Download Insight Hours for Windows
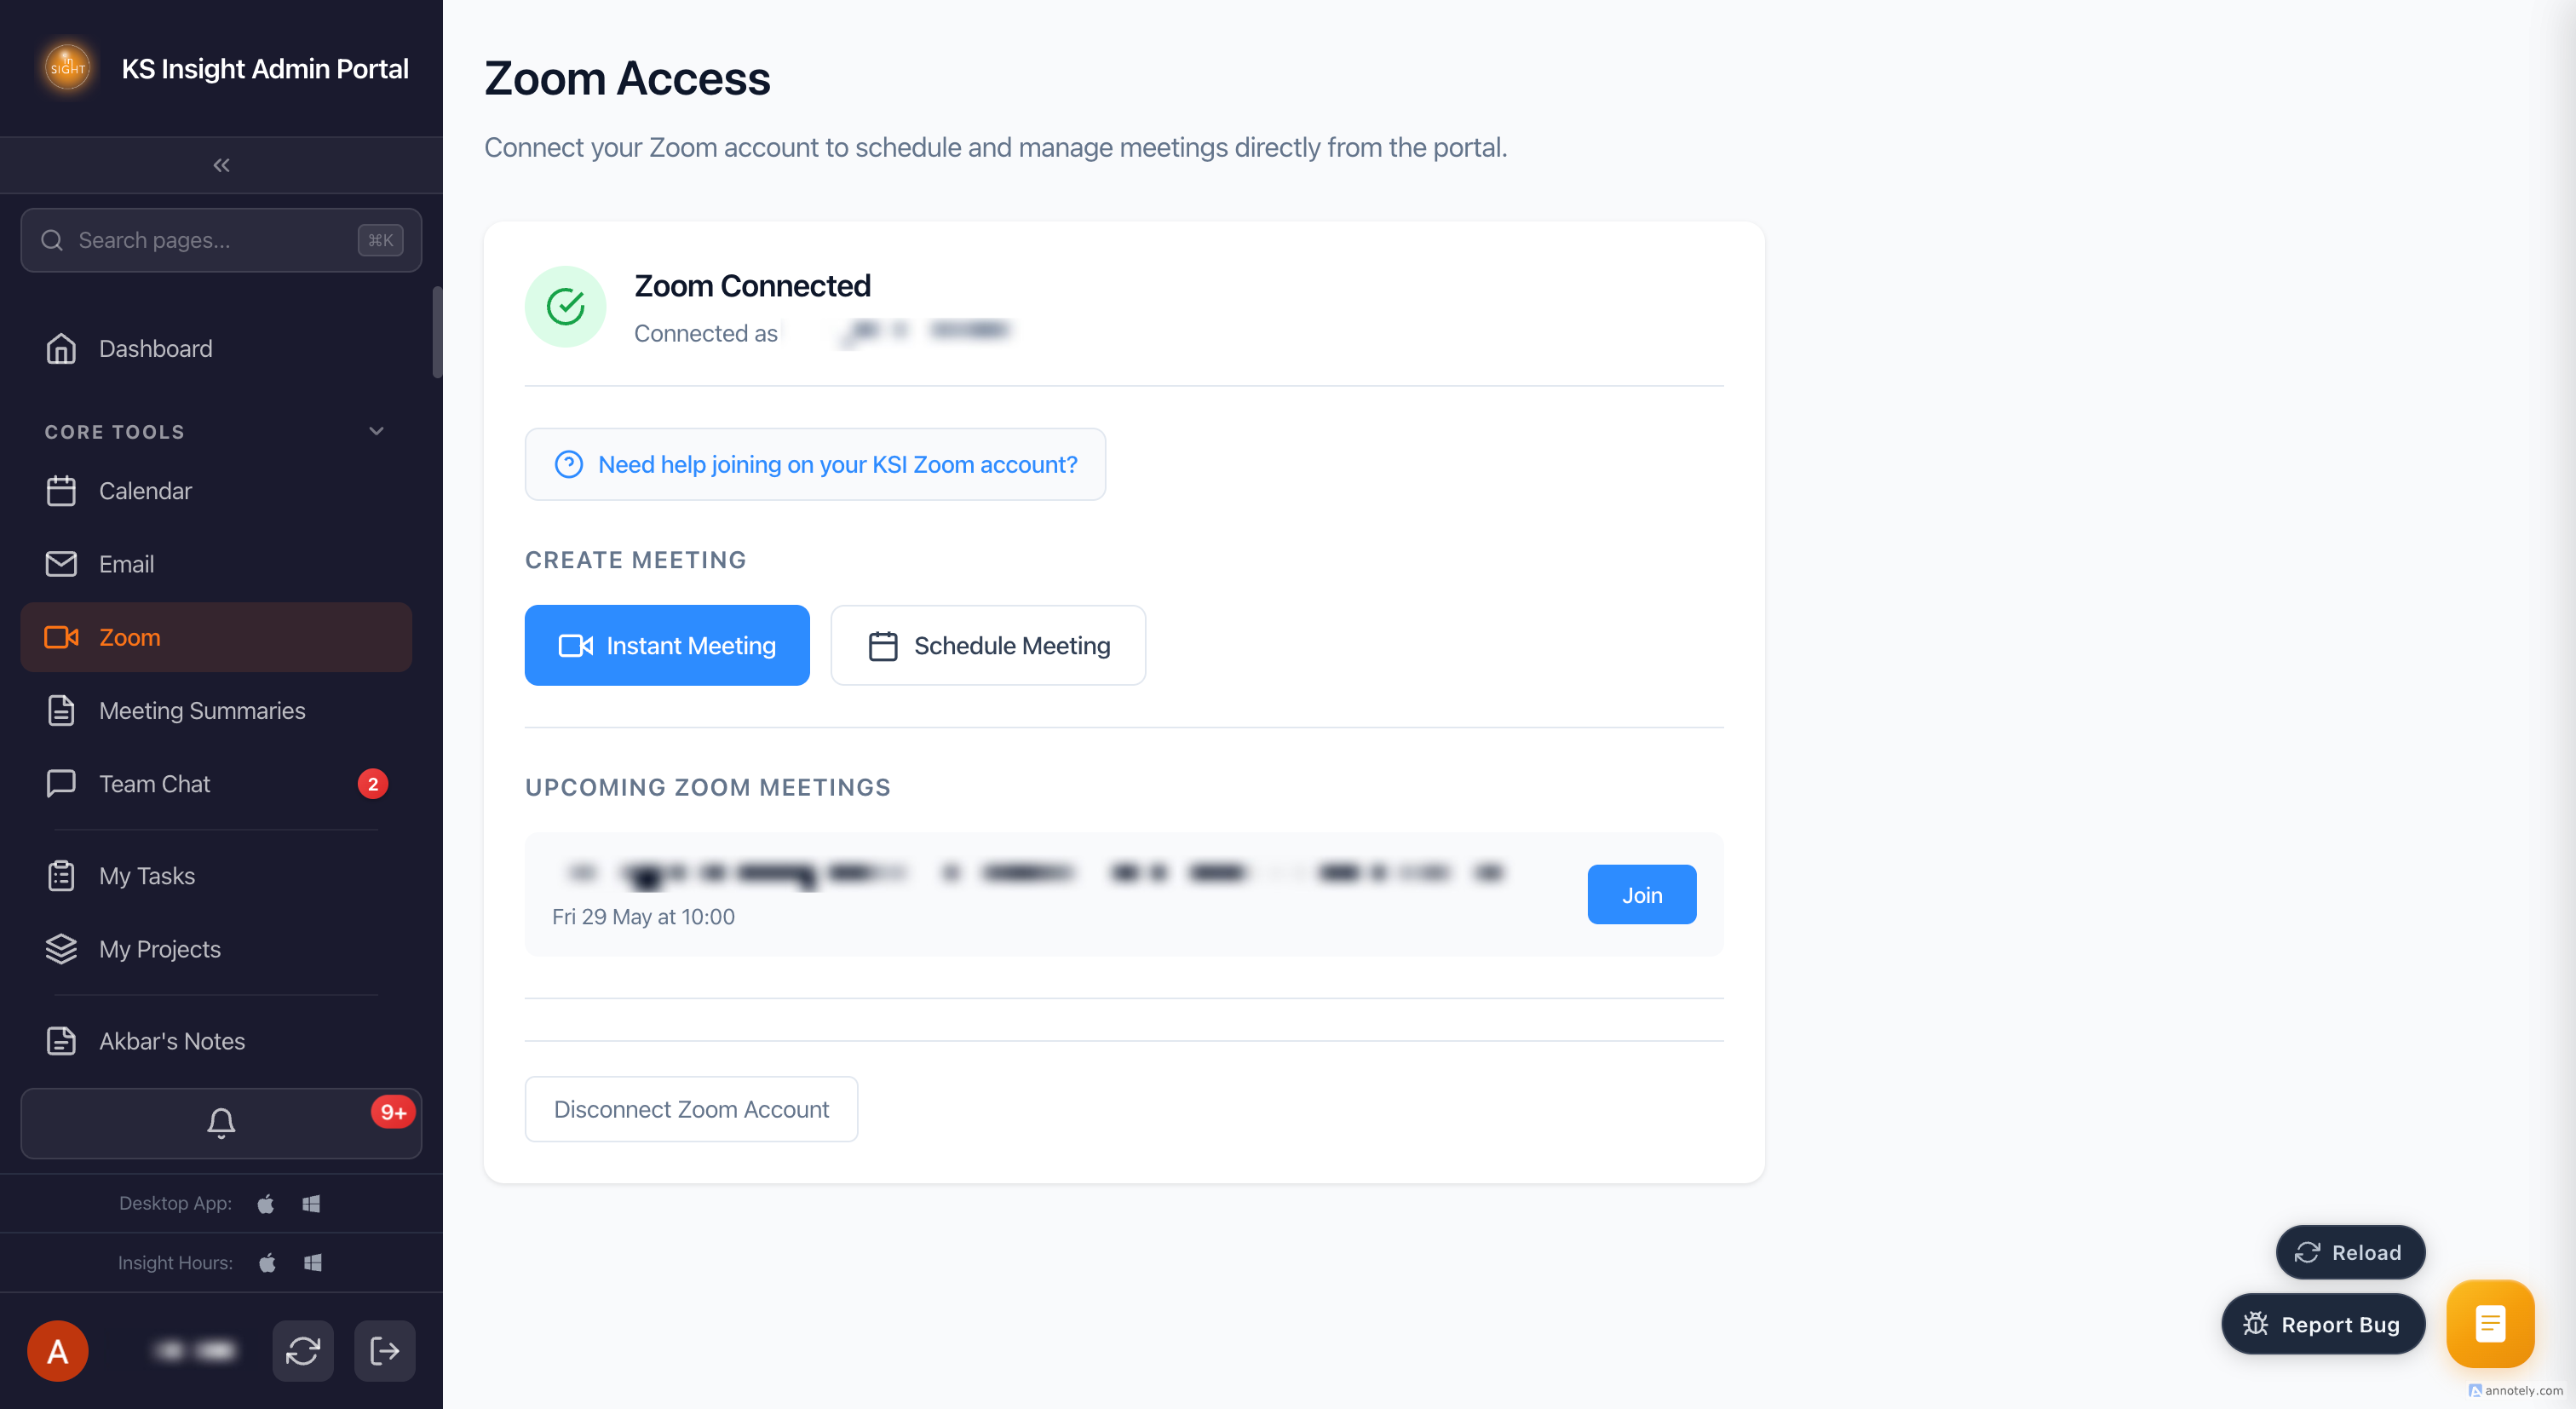The image size is (2576, 1409). [313, 1263]
